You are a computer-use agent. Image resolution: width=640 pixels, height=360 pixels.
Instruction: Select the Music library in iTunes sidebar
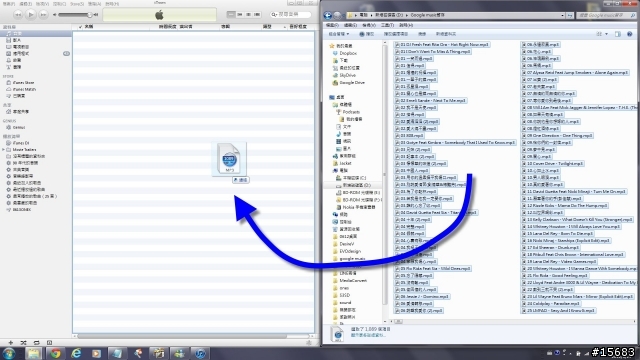click(36, 33)
